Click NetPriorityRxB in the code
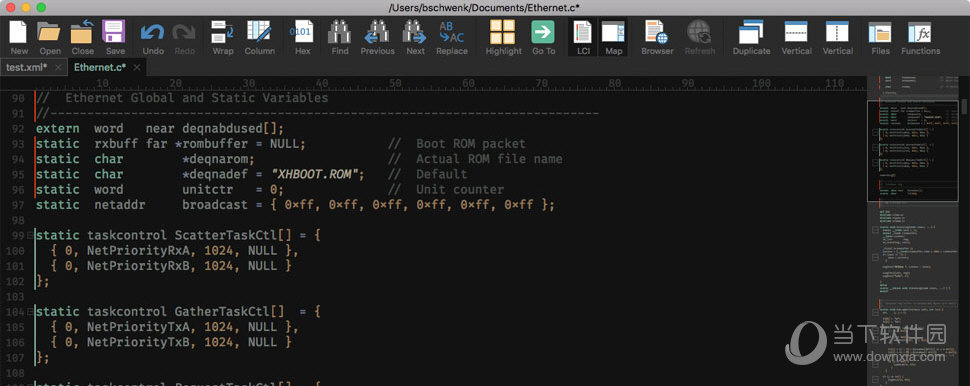 [138, 266]
